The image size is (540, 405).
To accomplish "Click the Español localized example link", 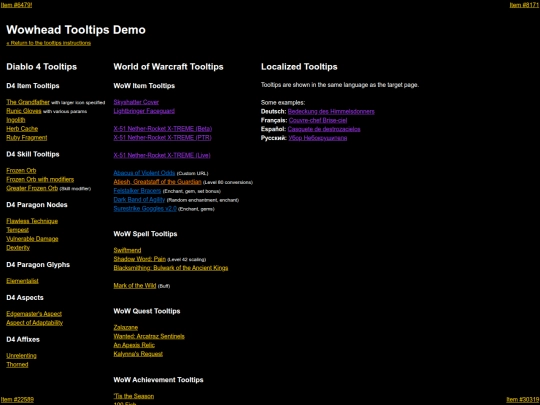I will coord(324,129).
